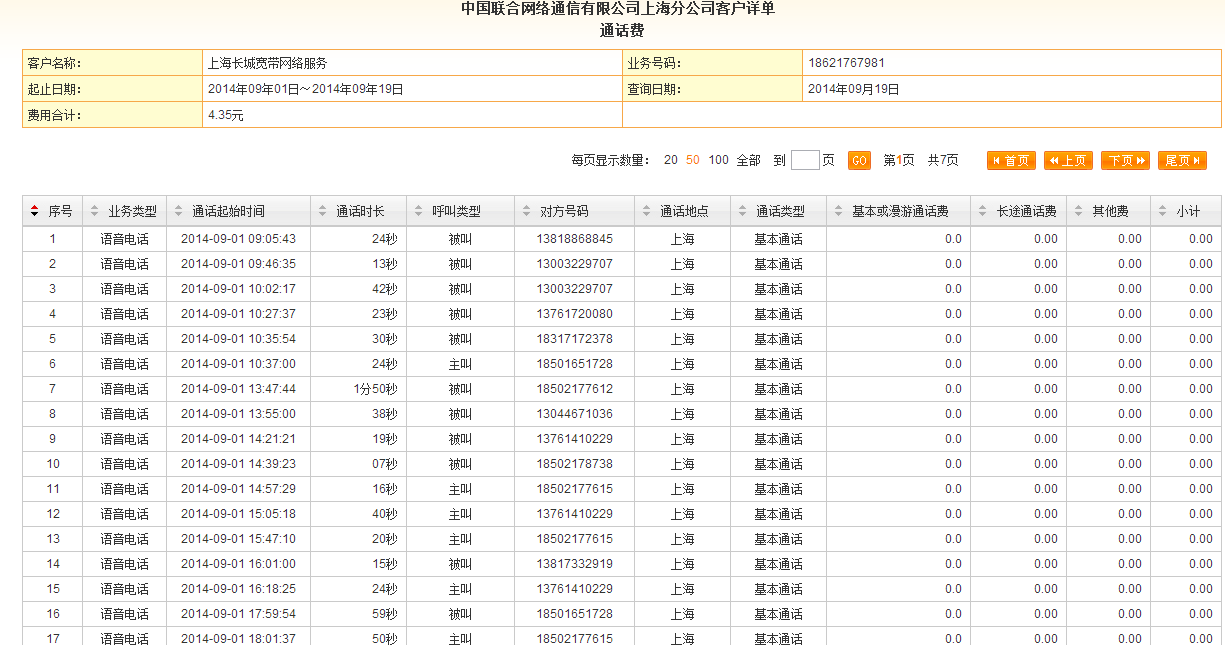
Task: Click the sort icon next to 小计
Action: coord(1163,212)
